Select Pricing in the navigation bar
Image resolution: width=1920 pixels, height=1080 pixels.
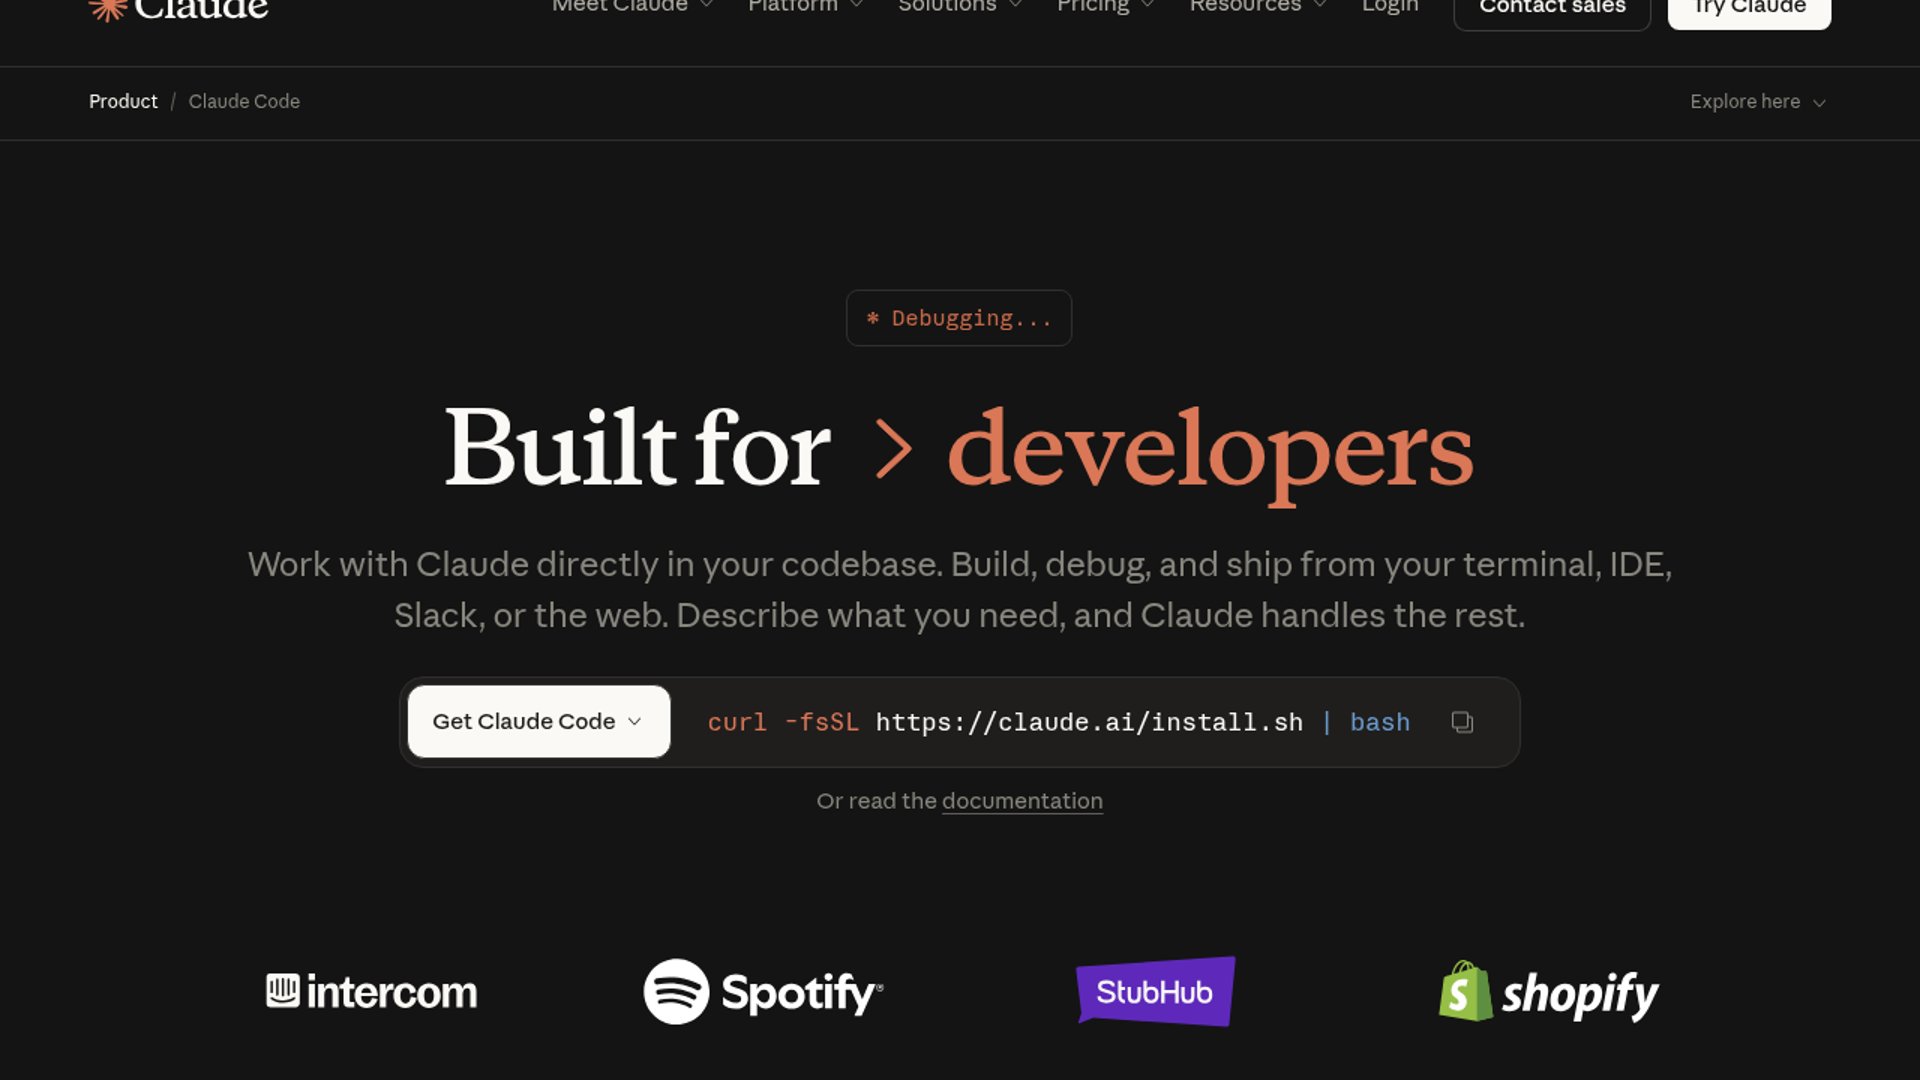(1102, 6)
